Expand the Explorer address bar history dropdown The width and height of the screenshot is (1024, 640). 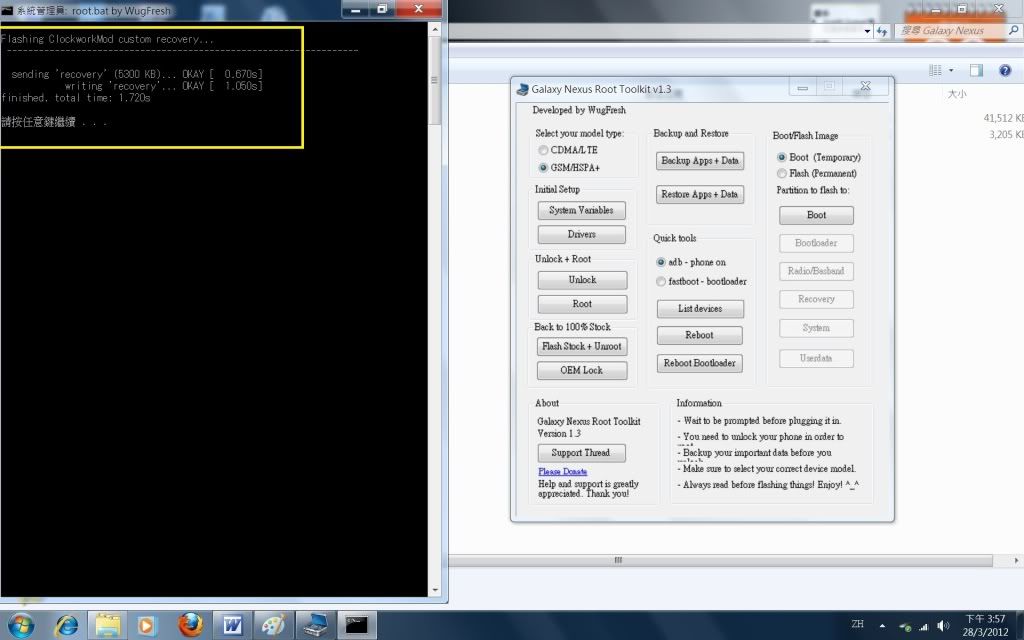pyautogui.click(x=867, y=31)
